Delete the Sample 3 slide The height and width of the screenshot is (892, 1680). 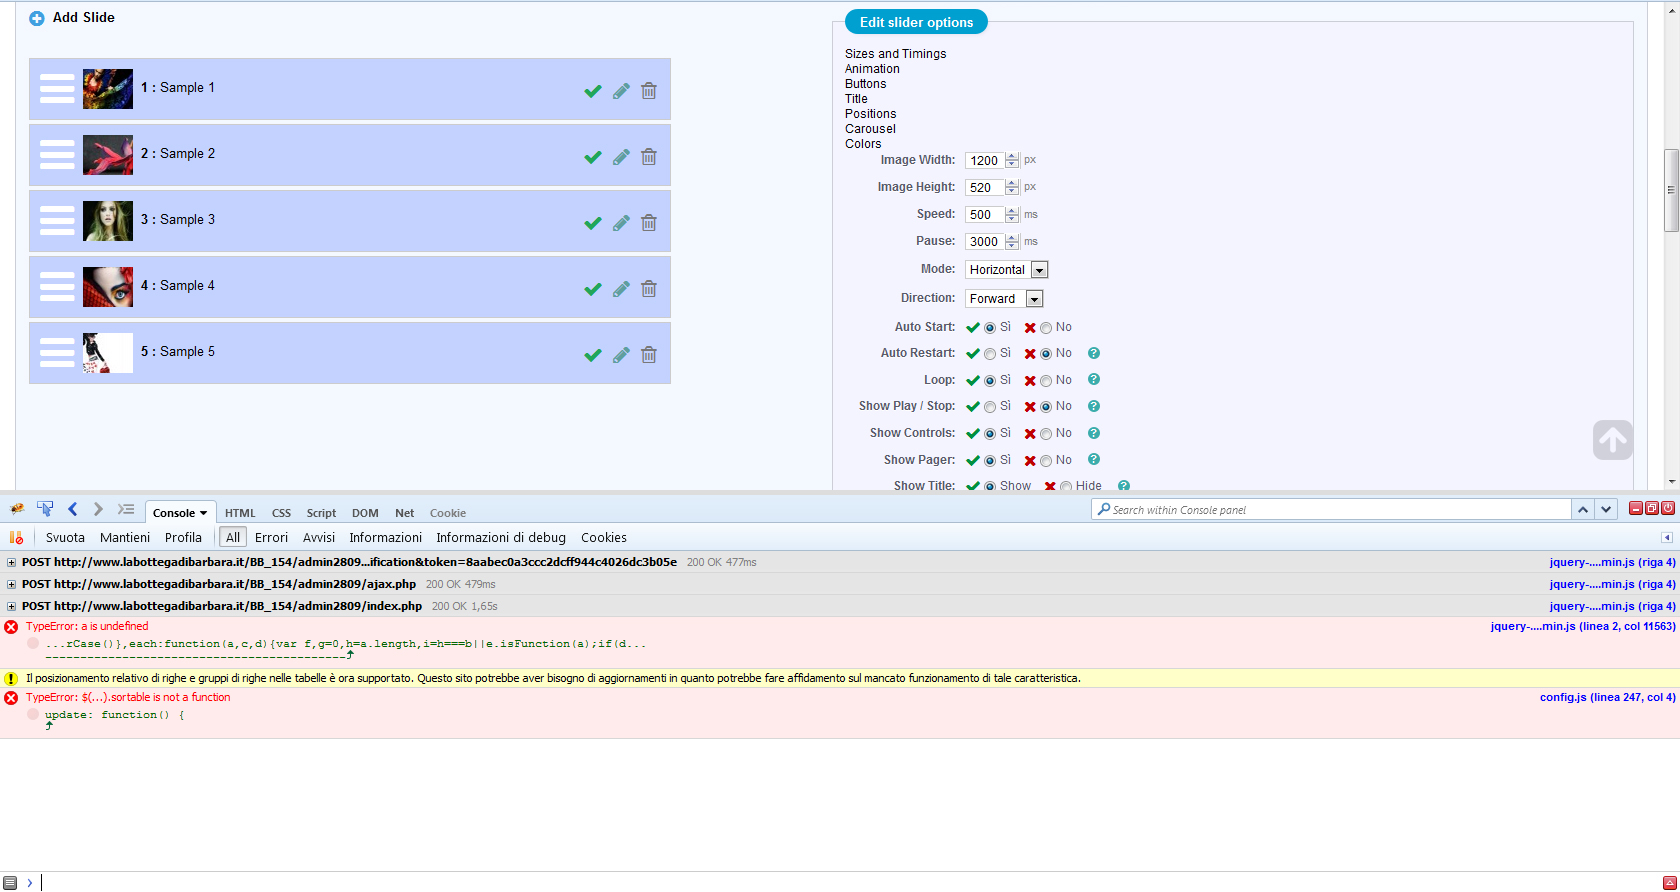(x=649, y=223)
